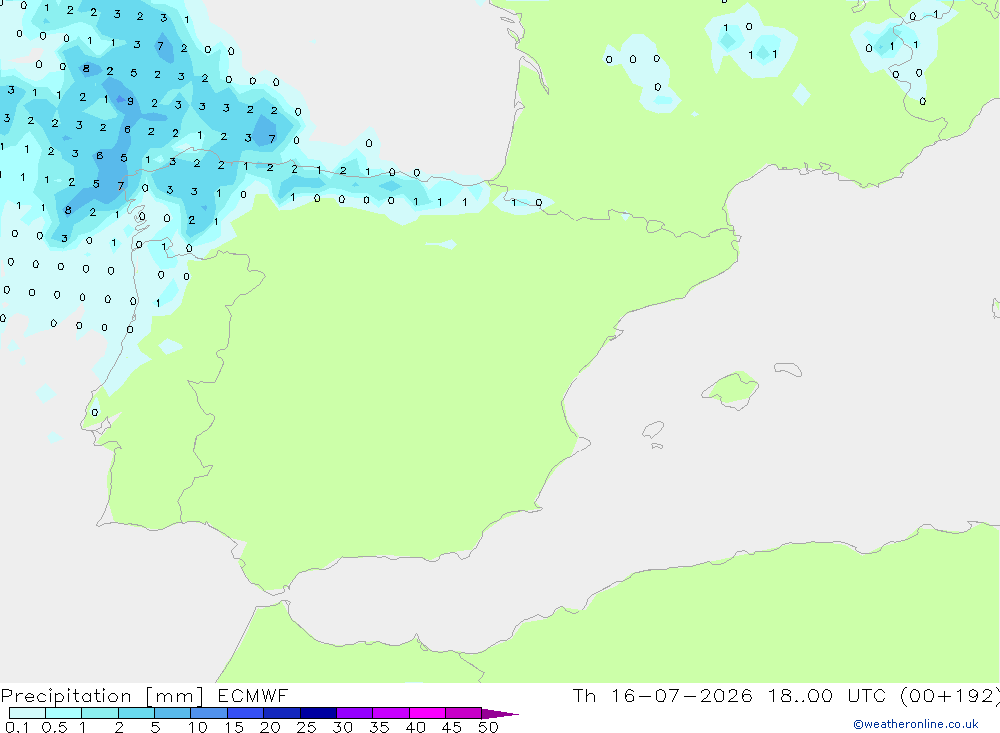
Task: Click the "18..00 UTC" time text
Action: (827, 695)
